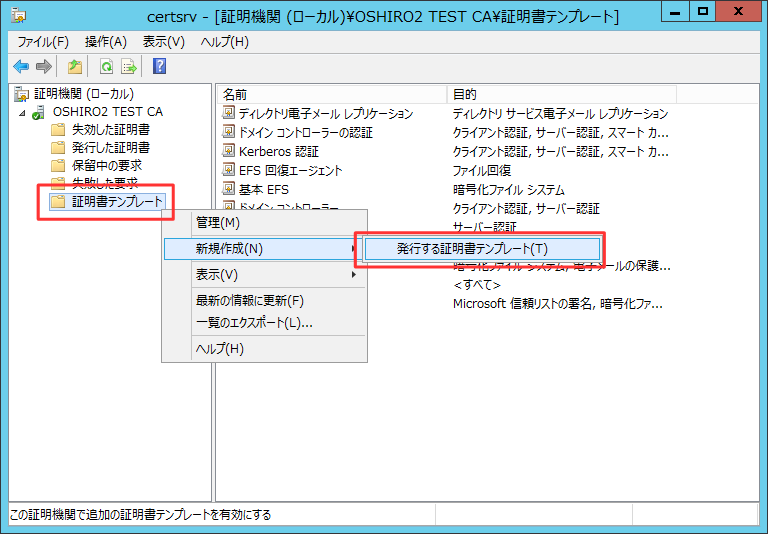Click the 暗号化ファイル システム purpose cell
The width and height of the screenshot is (768, 534).
[x=508, y=189]
